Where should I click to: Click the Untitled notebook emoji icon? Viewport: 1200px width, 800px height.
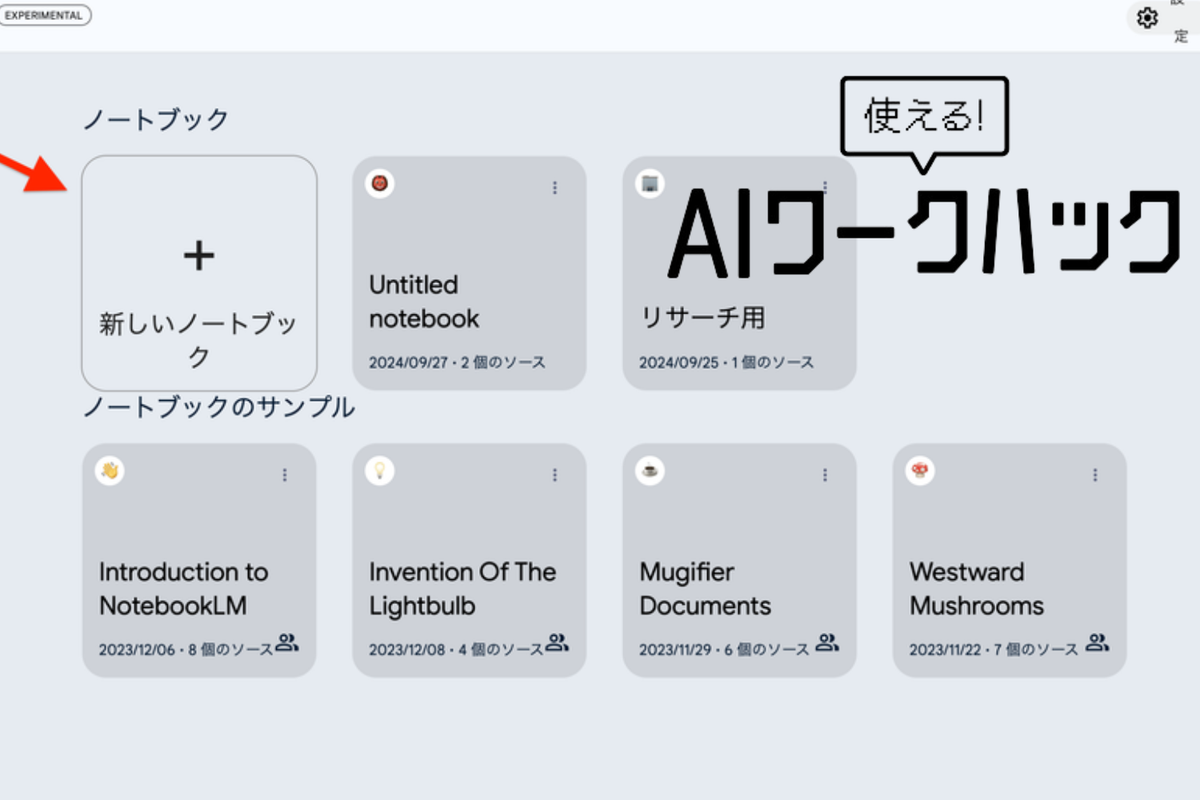point(380,183)
